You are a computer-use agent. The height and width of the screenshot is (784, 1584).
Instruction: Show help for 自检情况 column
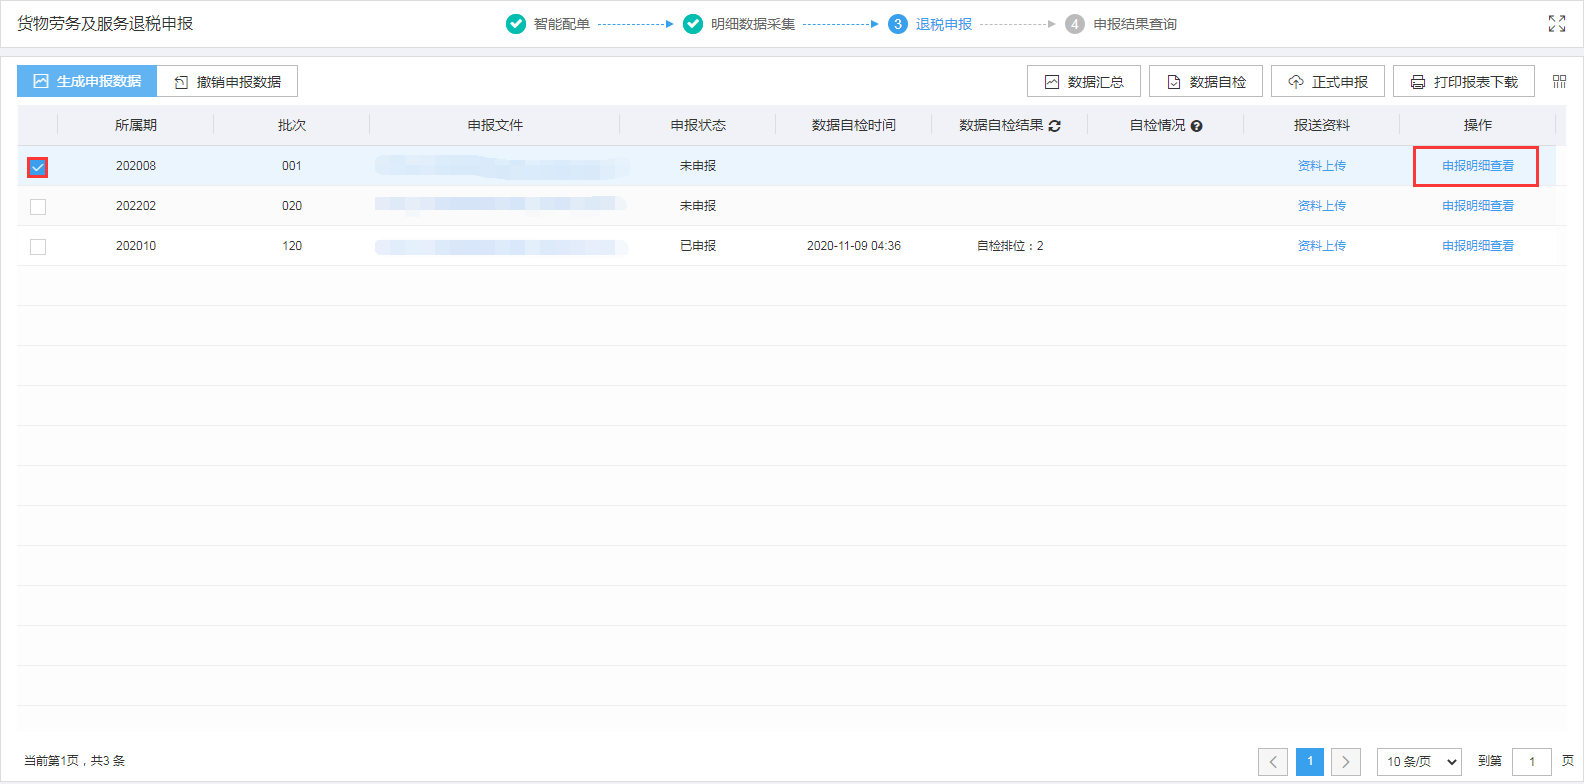coord(1196,126)
